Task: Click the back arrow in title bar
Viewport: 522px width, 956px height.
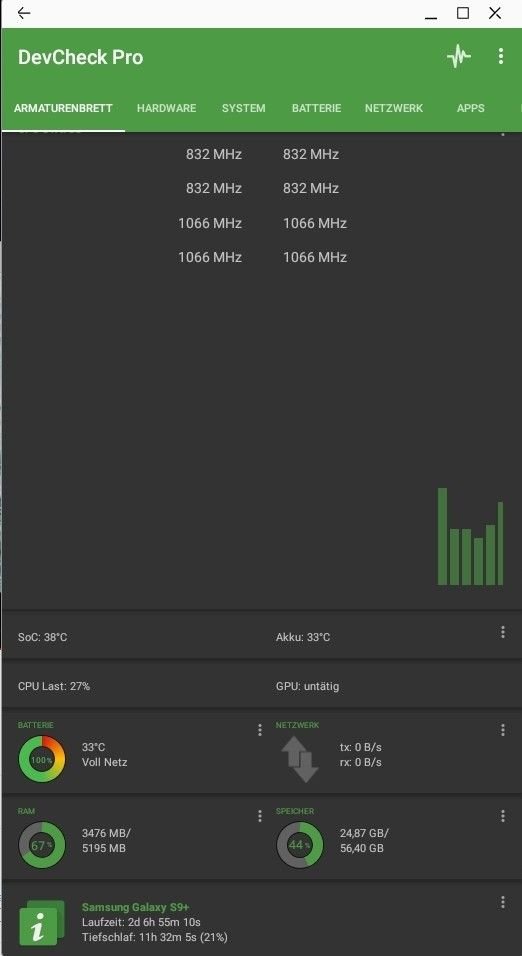Action: [24, 13]
